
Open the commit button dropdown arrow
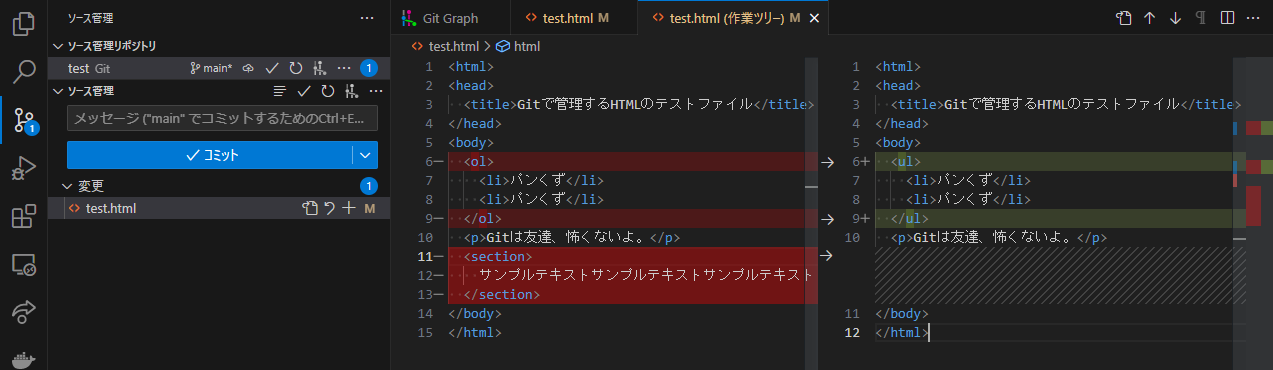(365, 155)
